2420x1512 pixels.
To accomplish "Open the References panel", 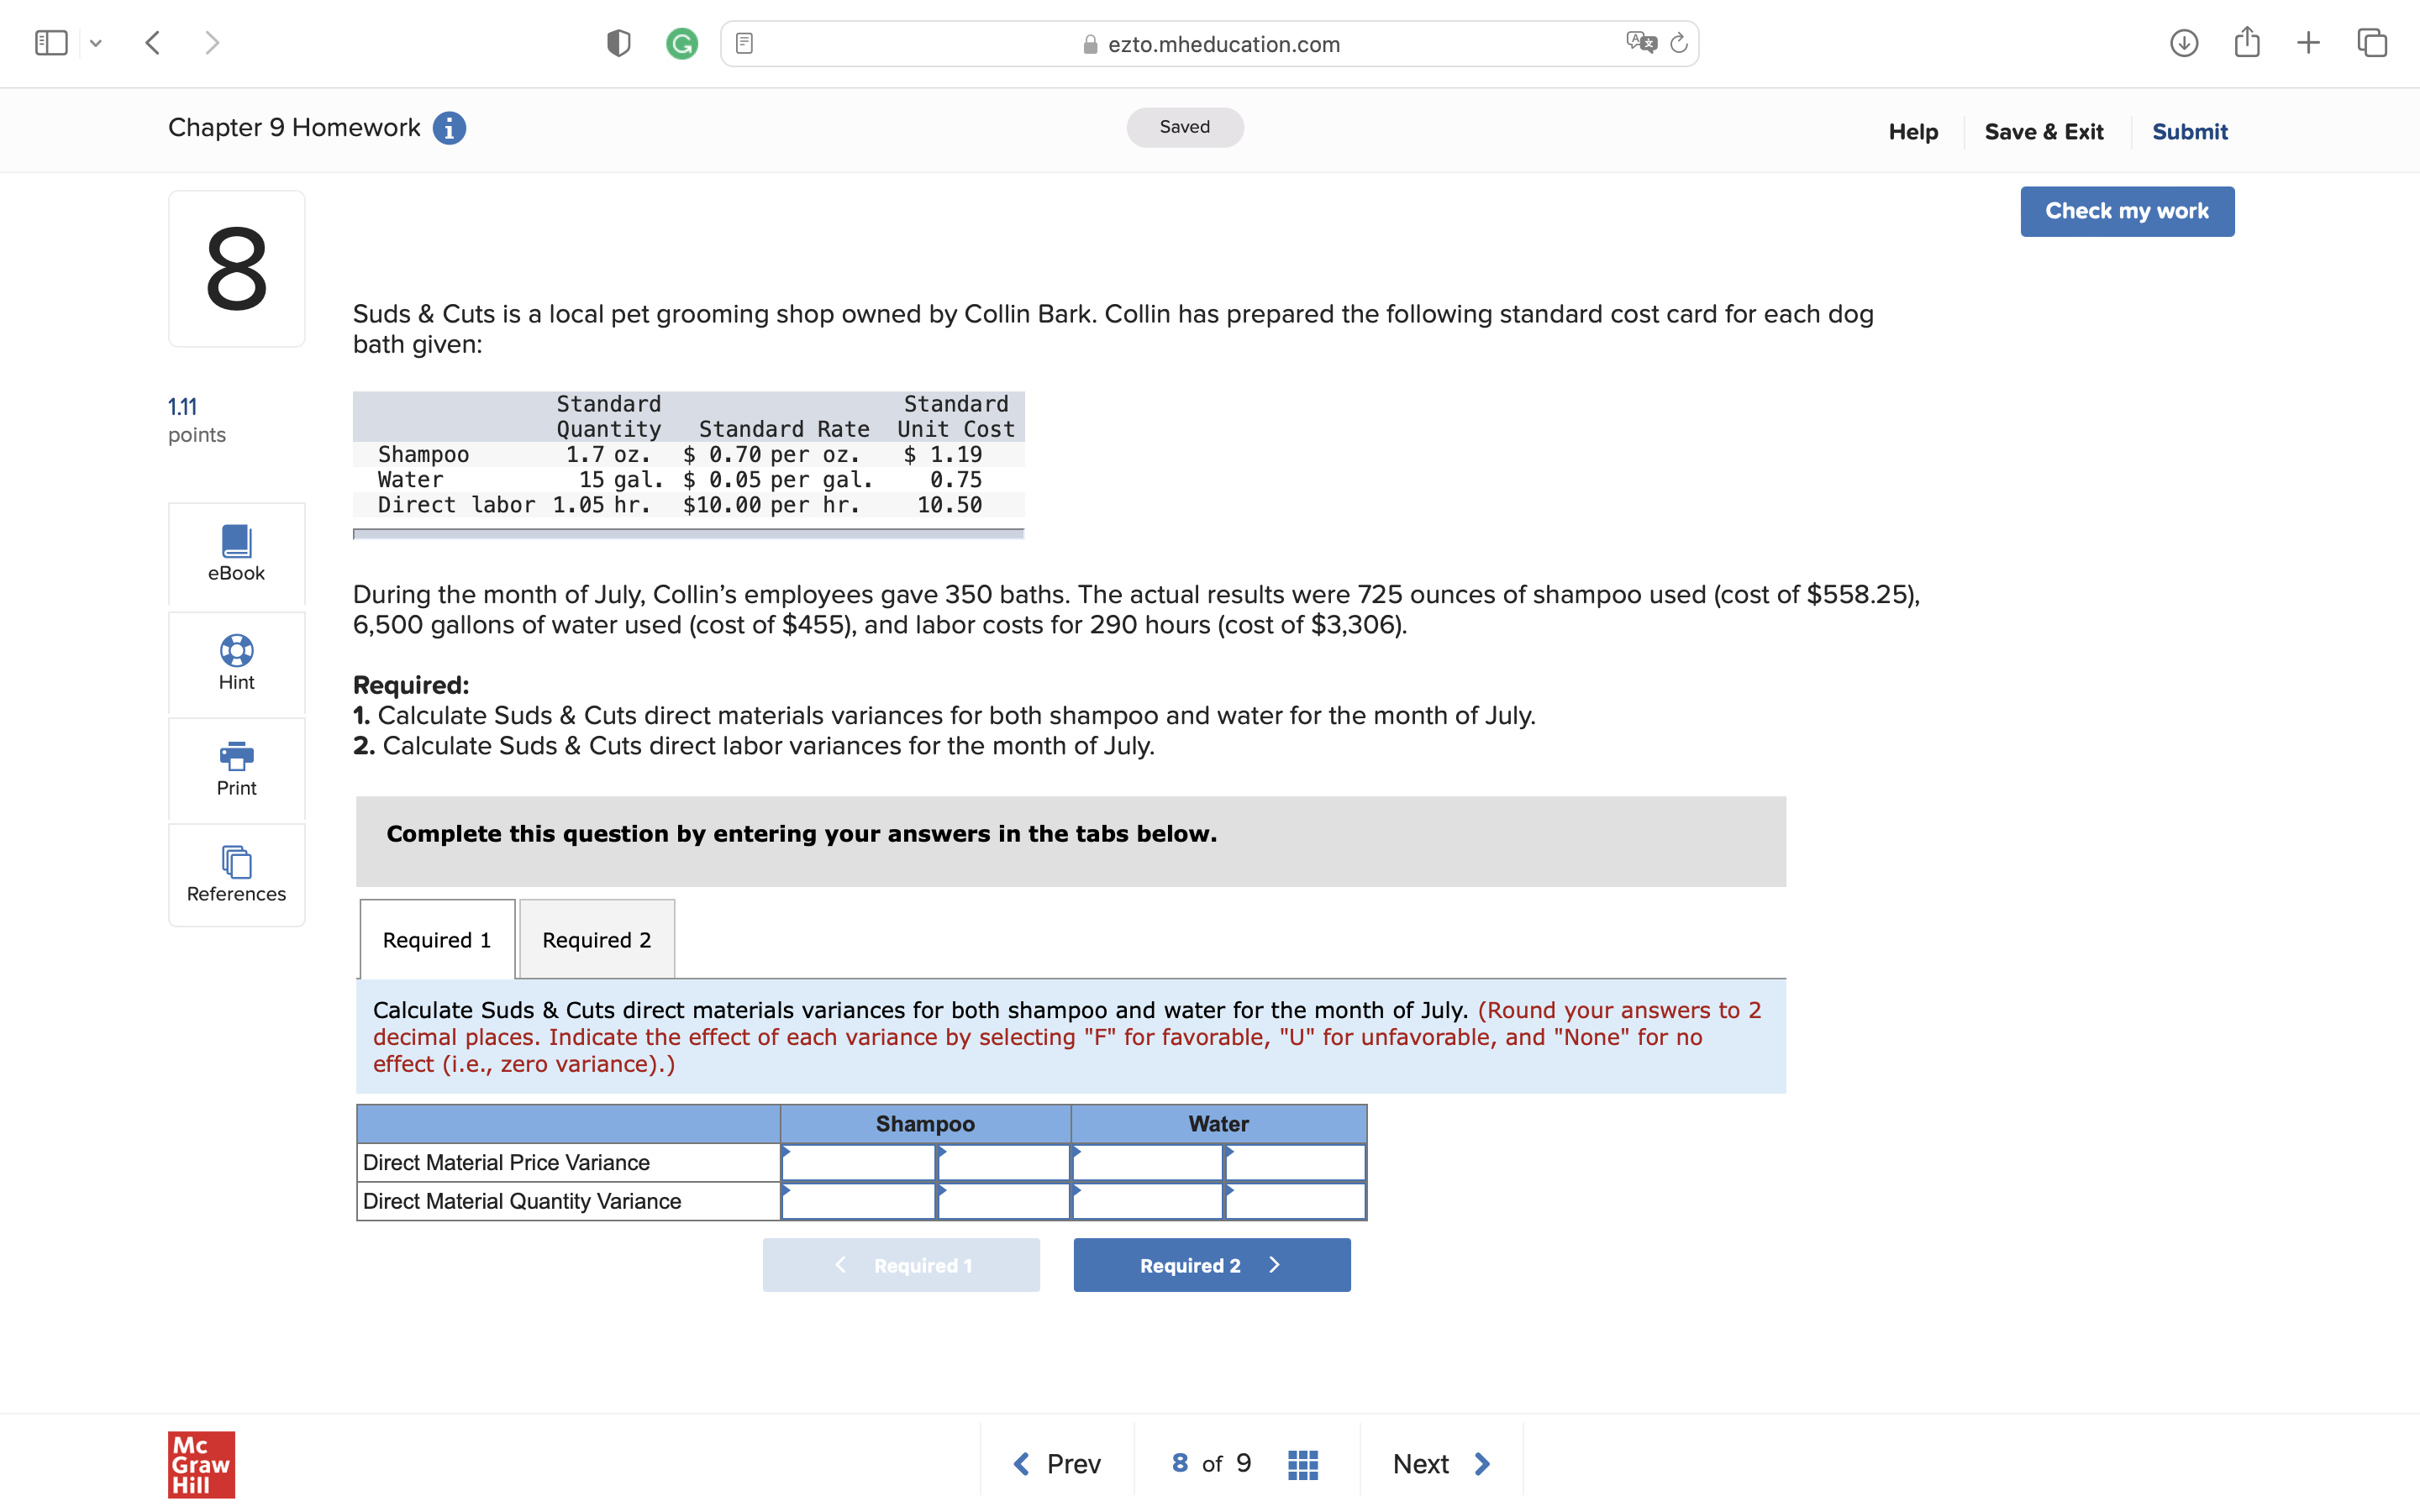I will 236,874.
